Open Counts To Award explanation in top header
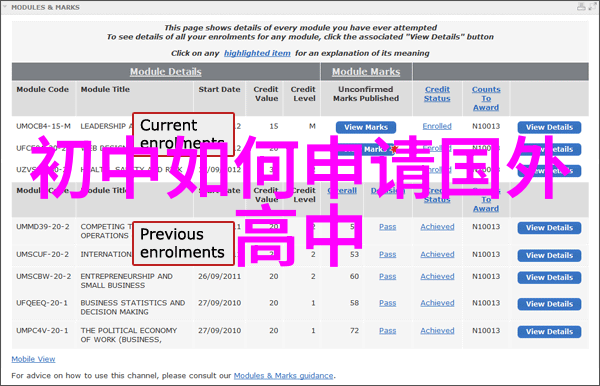The height and width of the screenshot is (386, 600). coord(486,98)
